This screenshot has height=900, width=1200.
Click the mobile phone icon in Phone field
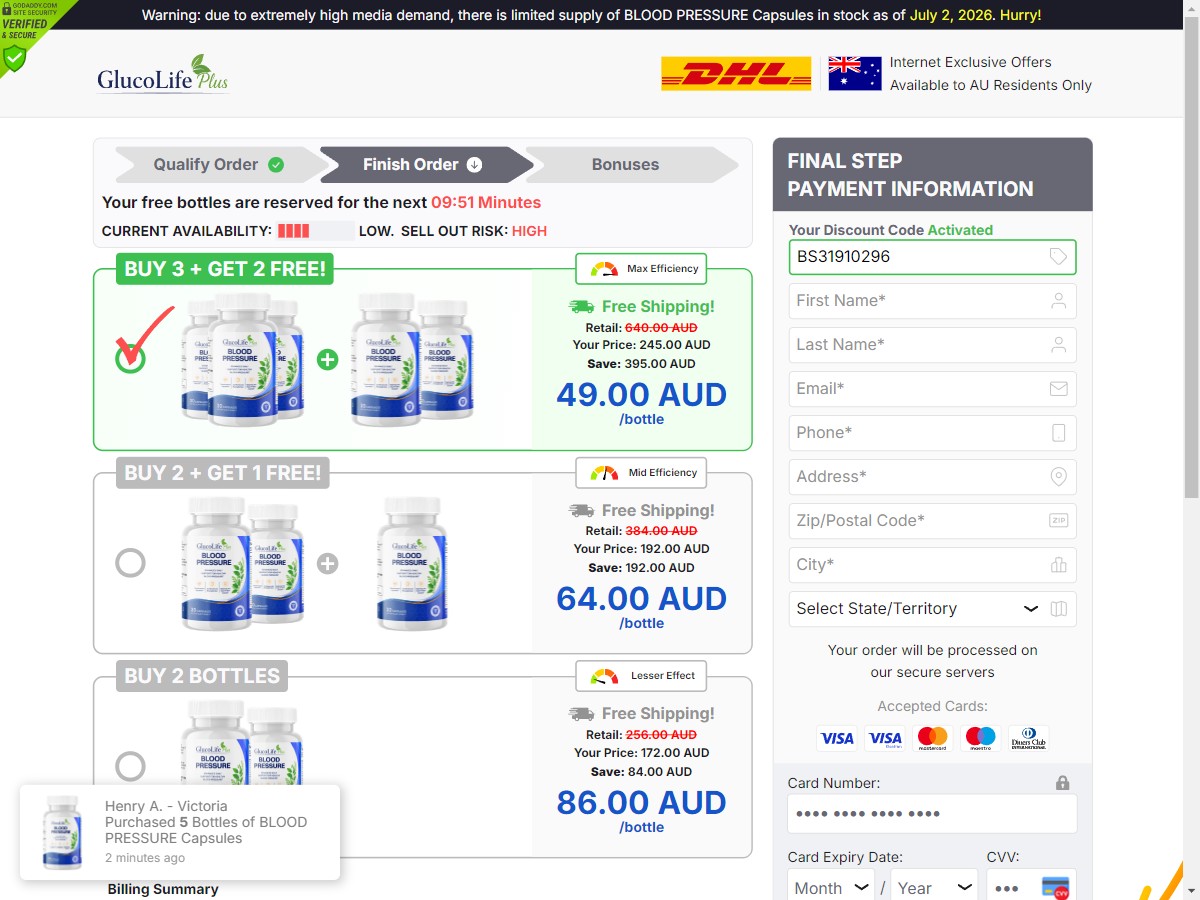(1059, 433)
